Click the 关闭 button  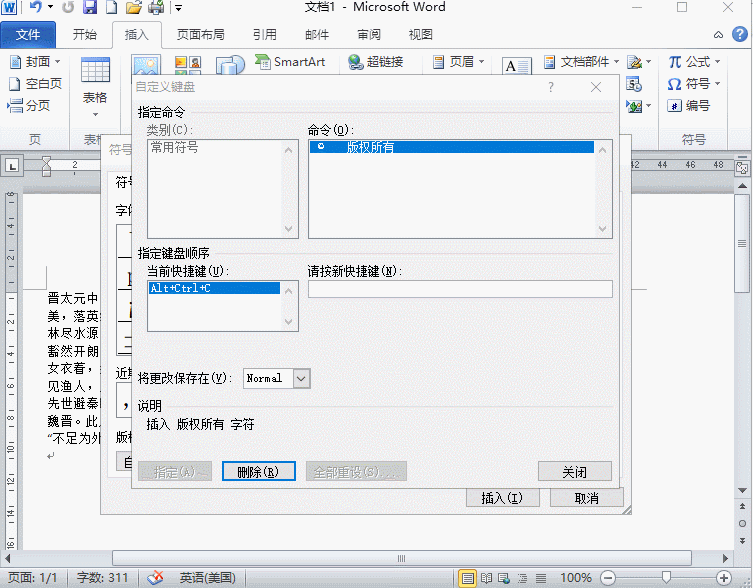point(574,472)
